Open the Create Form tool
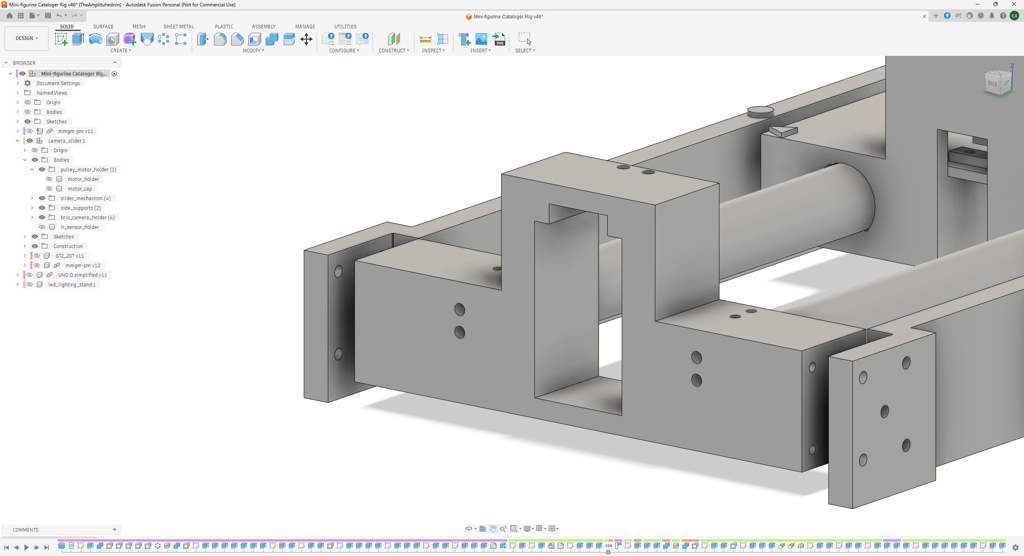 [x=129, y=39]
